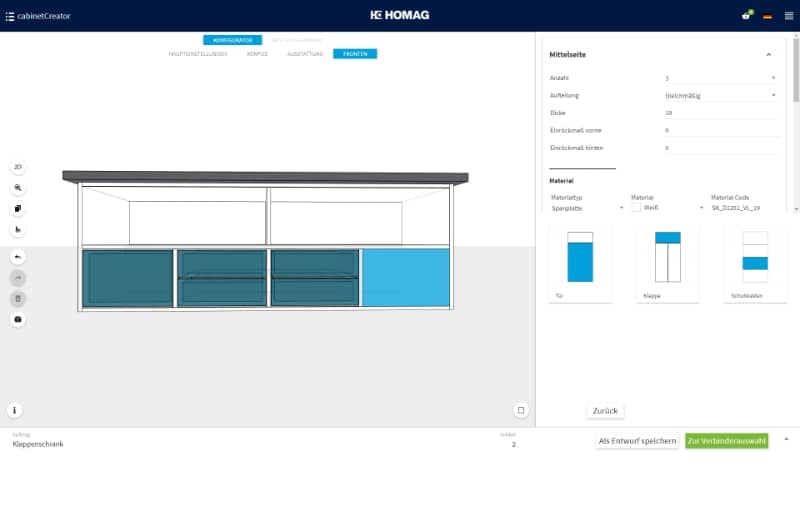Open the Fronten tab
This screenshot has width=800, height=520.
(x=355, y=54)
